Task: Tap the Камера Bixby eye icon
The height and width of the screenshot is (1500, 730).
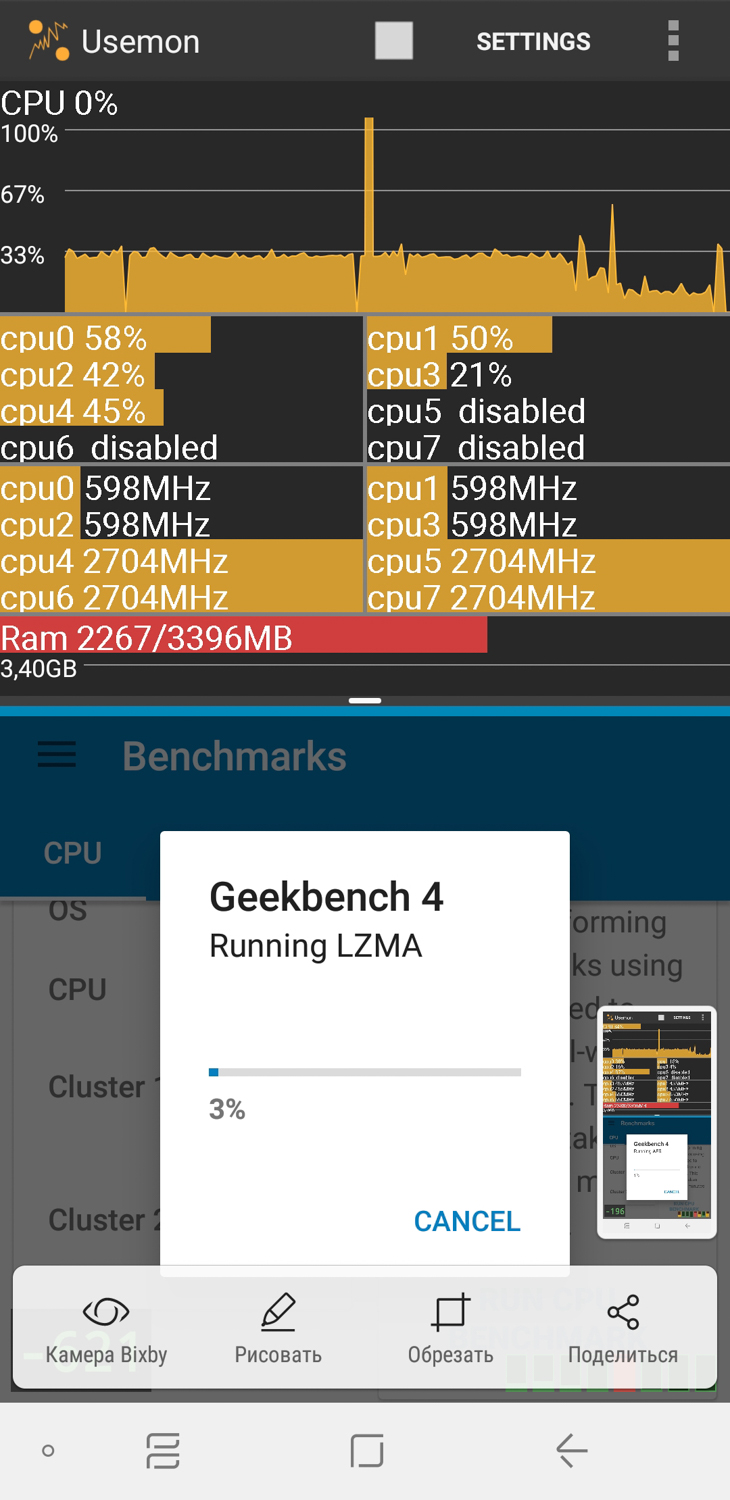Action: (106, 1312)
